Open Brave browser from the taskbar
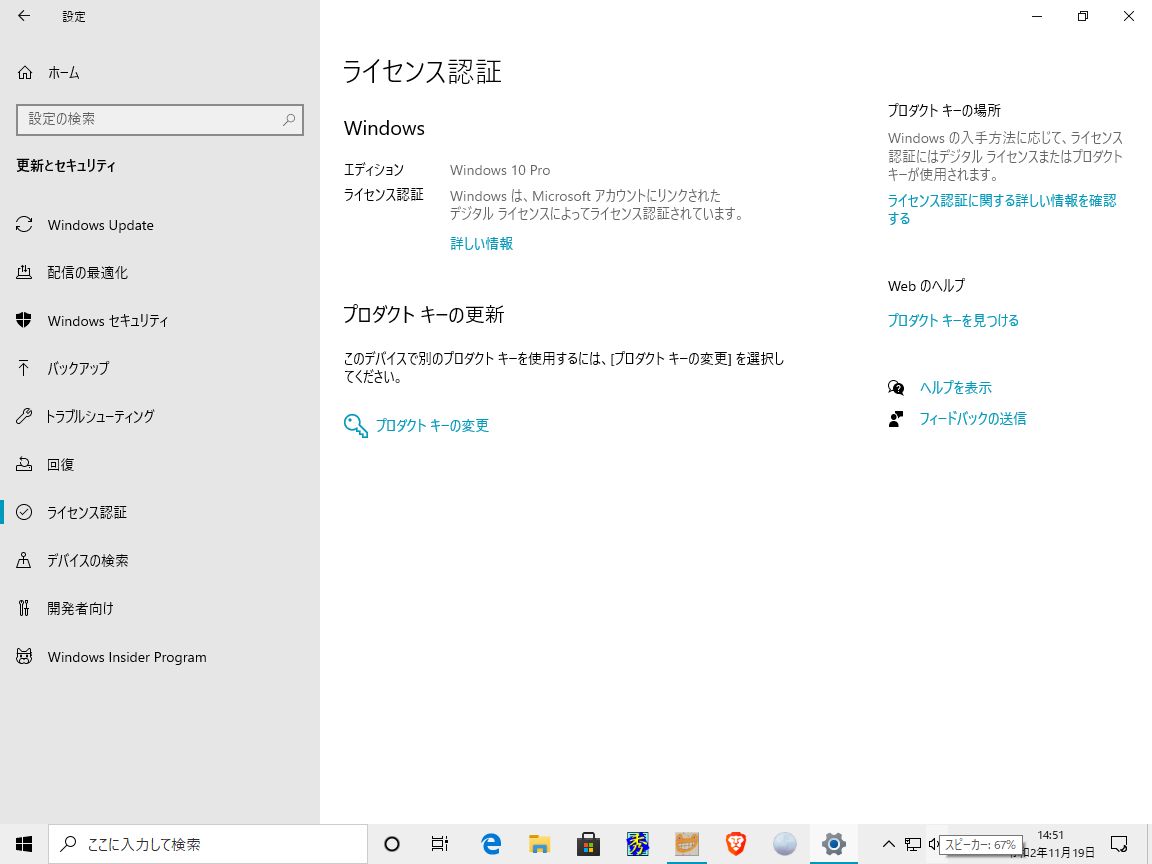1152x864 pixels. point(735,843)
